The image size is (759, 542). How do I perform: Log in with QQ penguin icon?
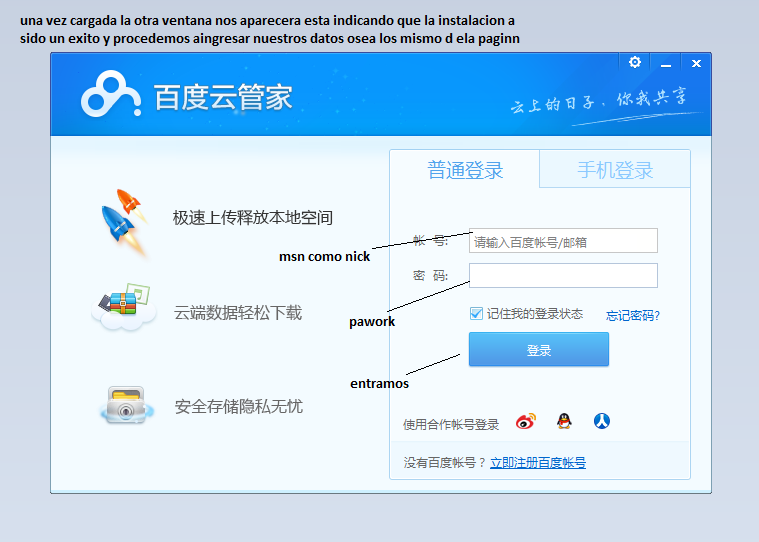564,421
